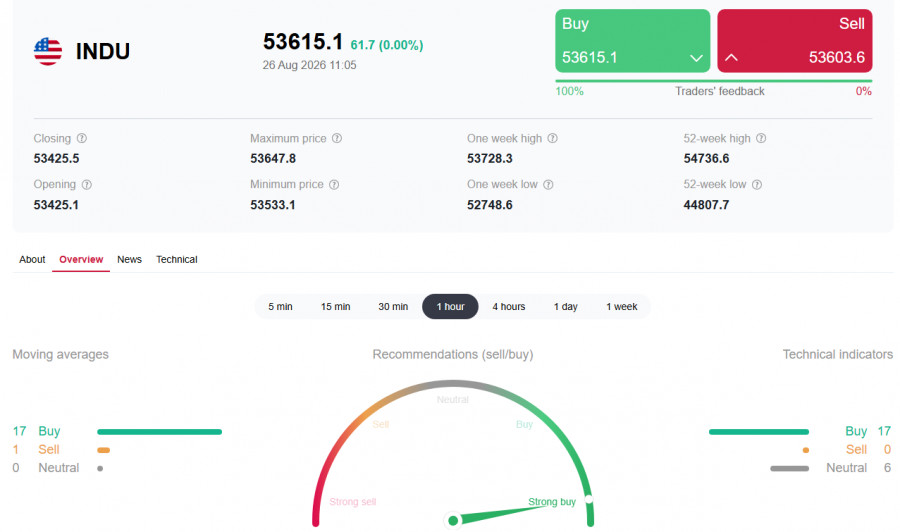The width and height of the screenshot is (900, 532).
Task: Click the Recommendations (sell/buy) heading
Action: pos(453,355)
